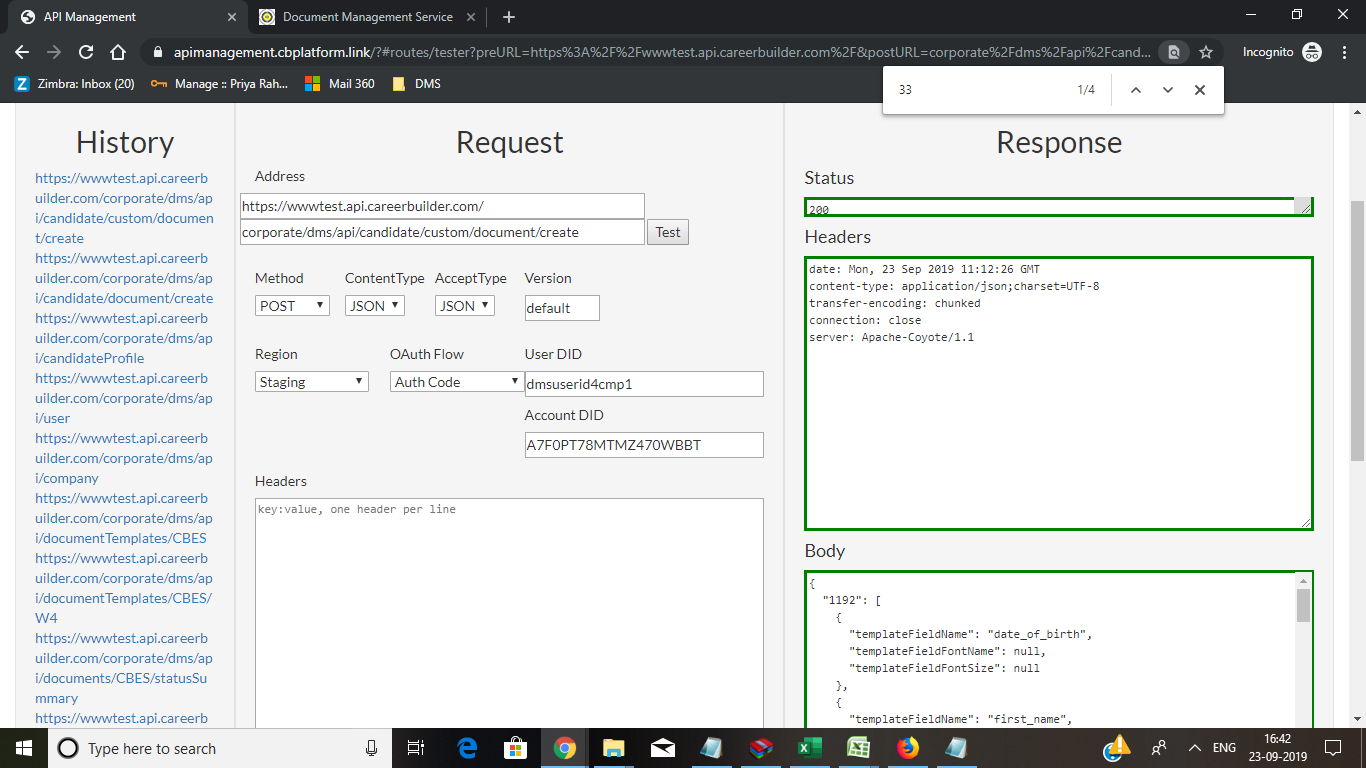Open the Region Staging dropdown
This screenshot has height=768, width=1366.
pyautogui.click(x=312, y=382)
